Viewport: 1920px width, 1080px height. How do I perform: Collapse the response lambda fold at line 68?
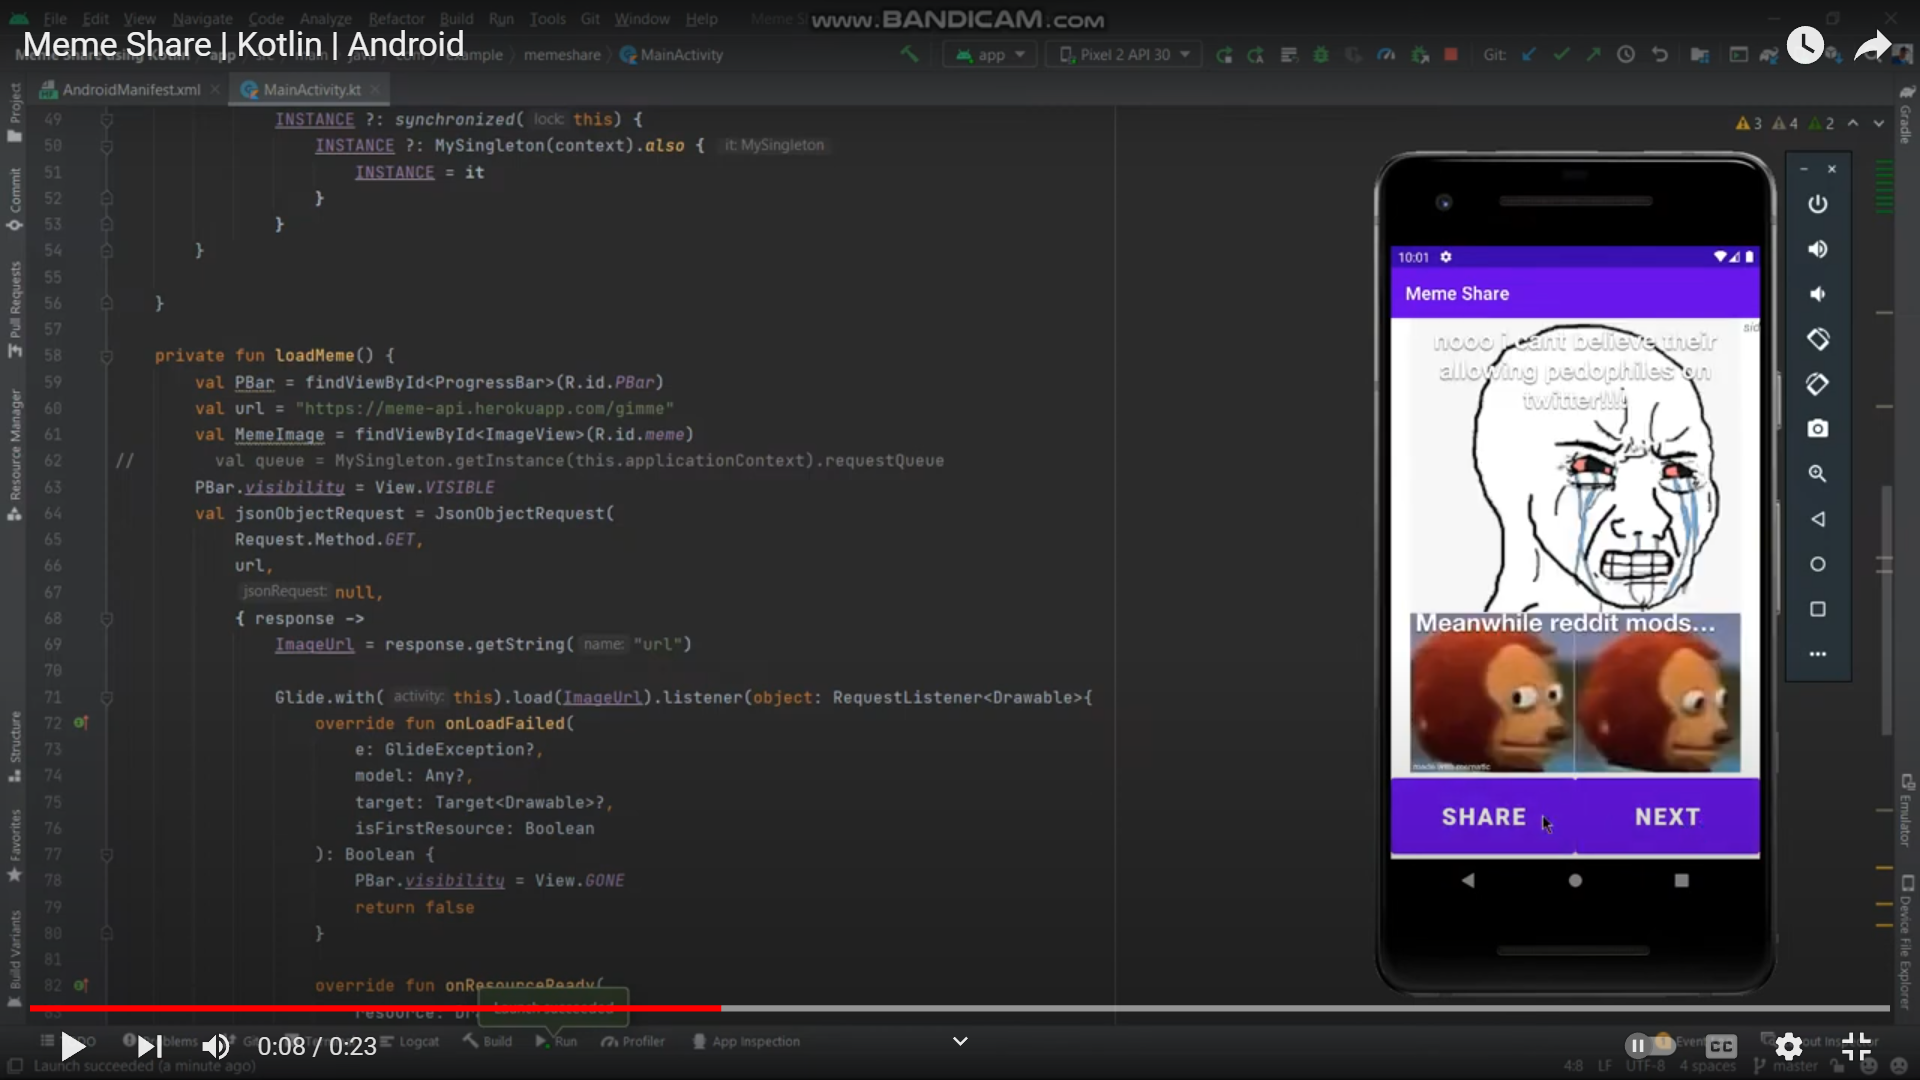coord(106,619)
